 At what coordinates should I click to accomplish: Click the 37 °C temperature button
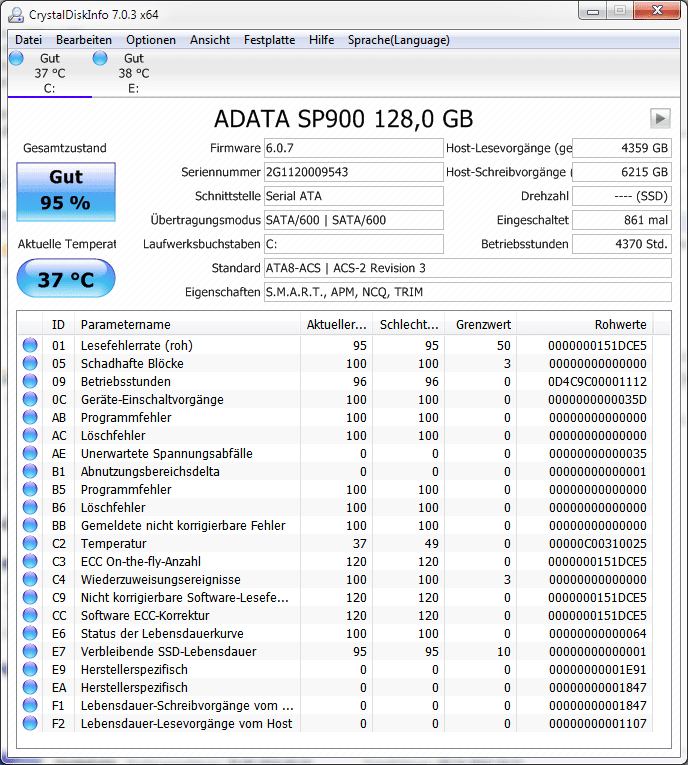point(66,278)
